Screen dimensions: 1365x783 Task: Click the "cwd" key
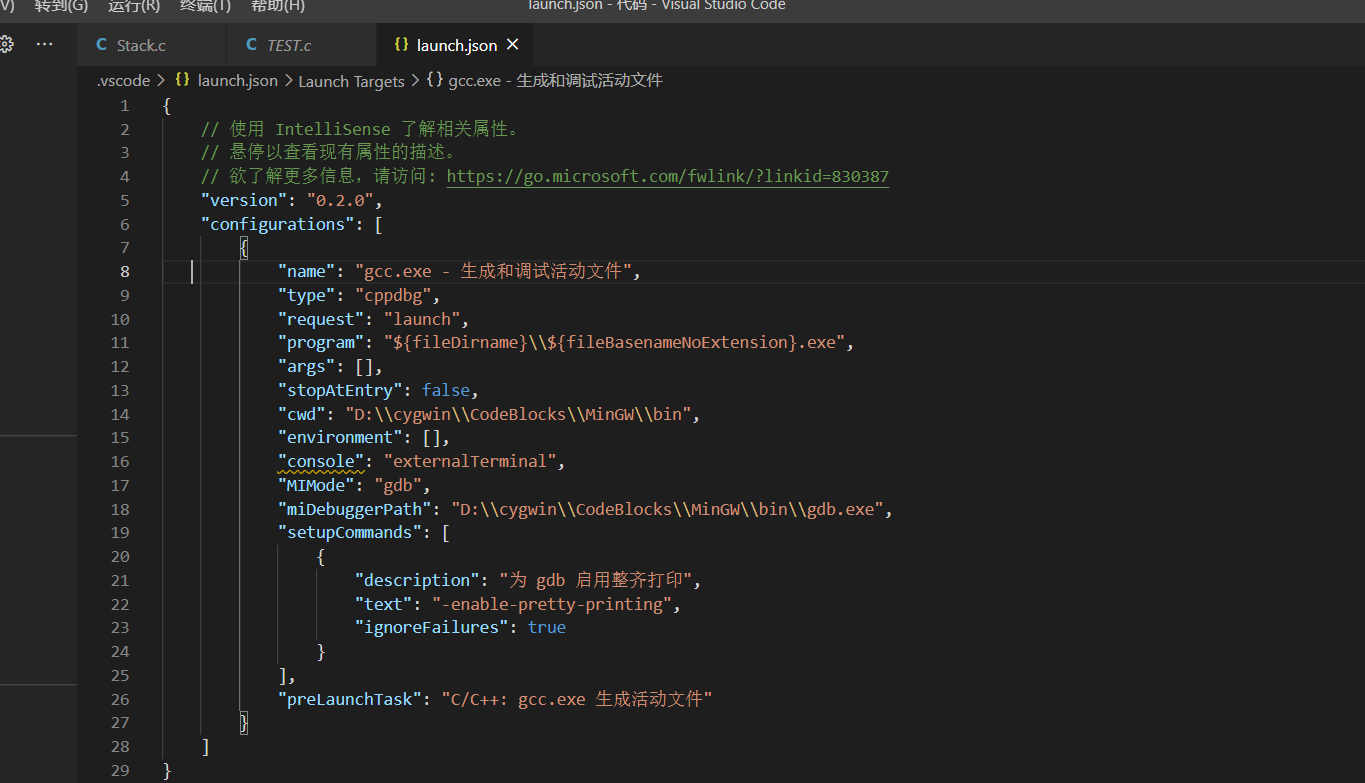(301, 414)
